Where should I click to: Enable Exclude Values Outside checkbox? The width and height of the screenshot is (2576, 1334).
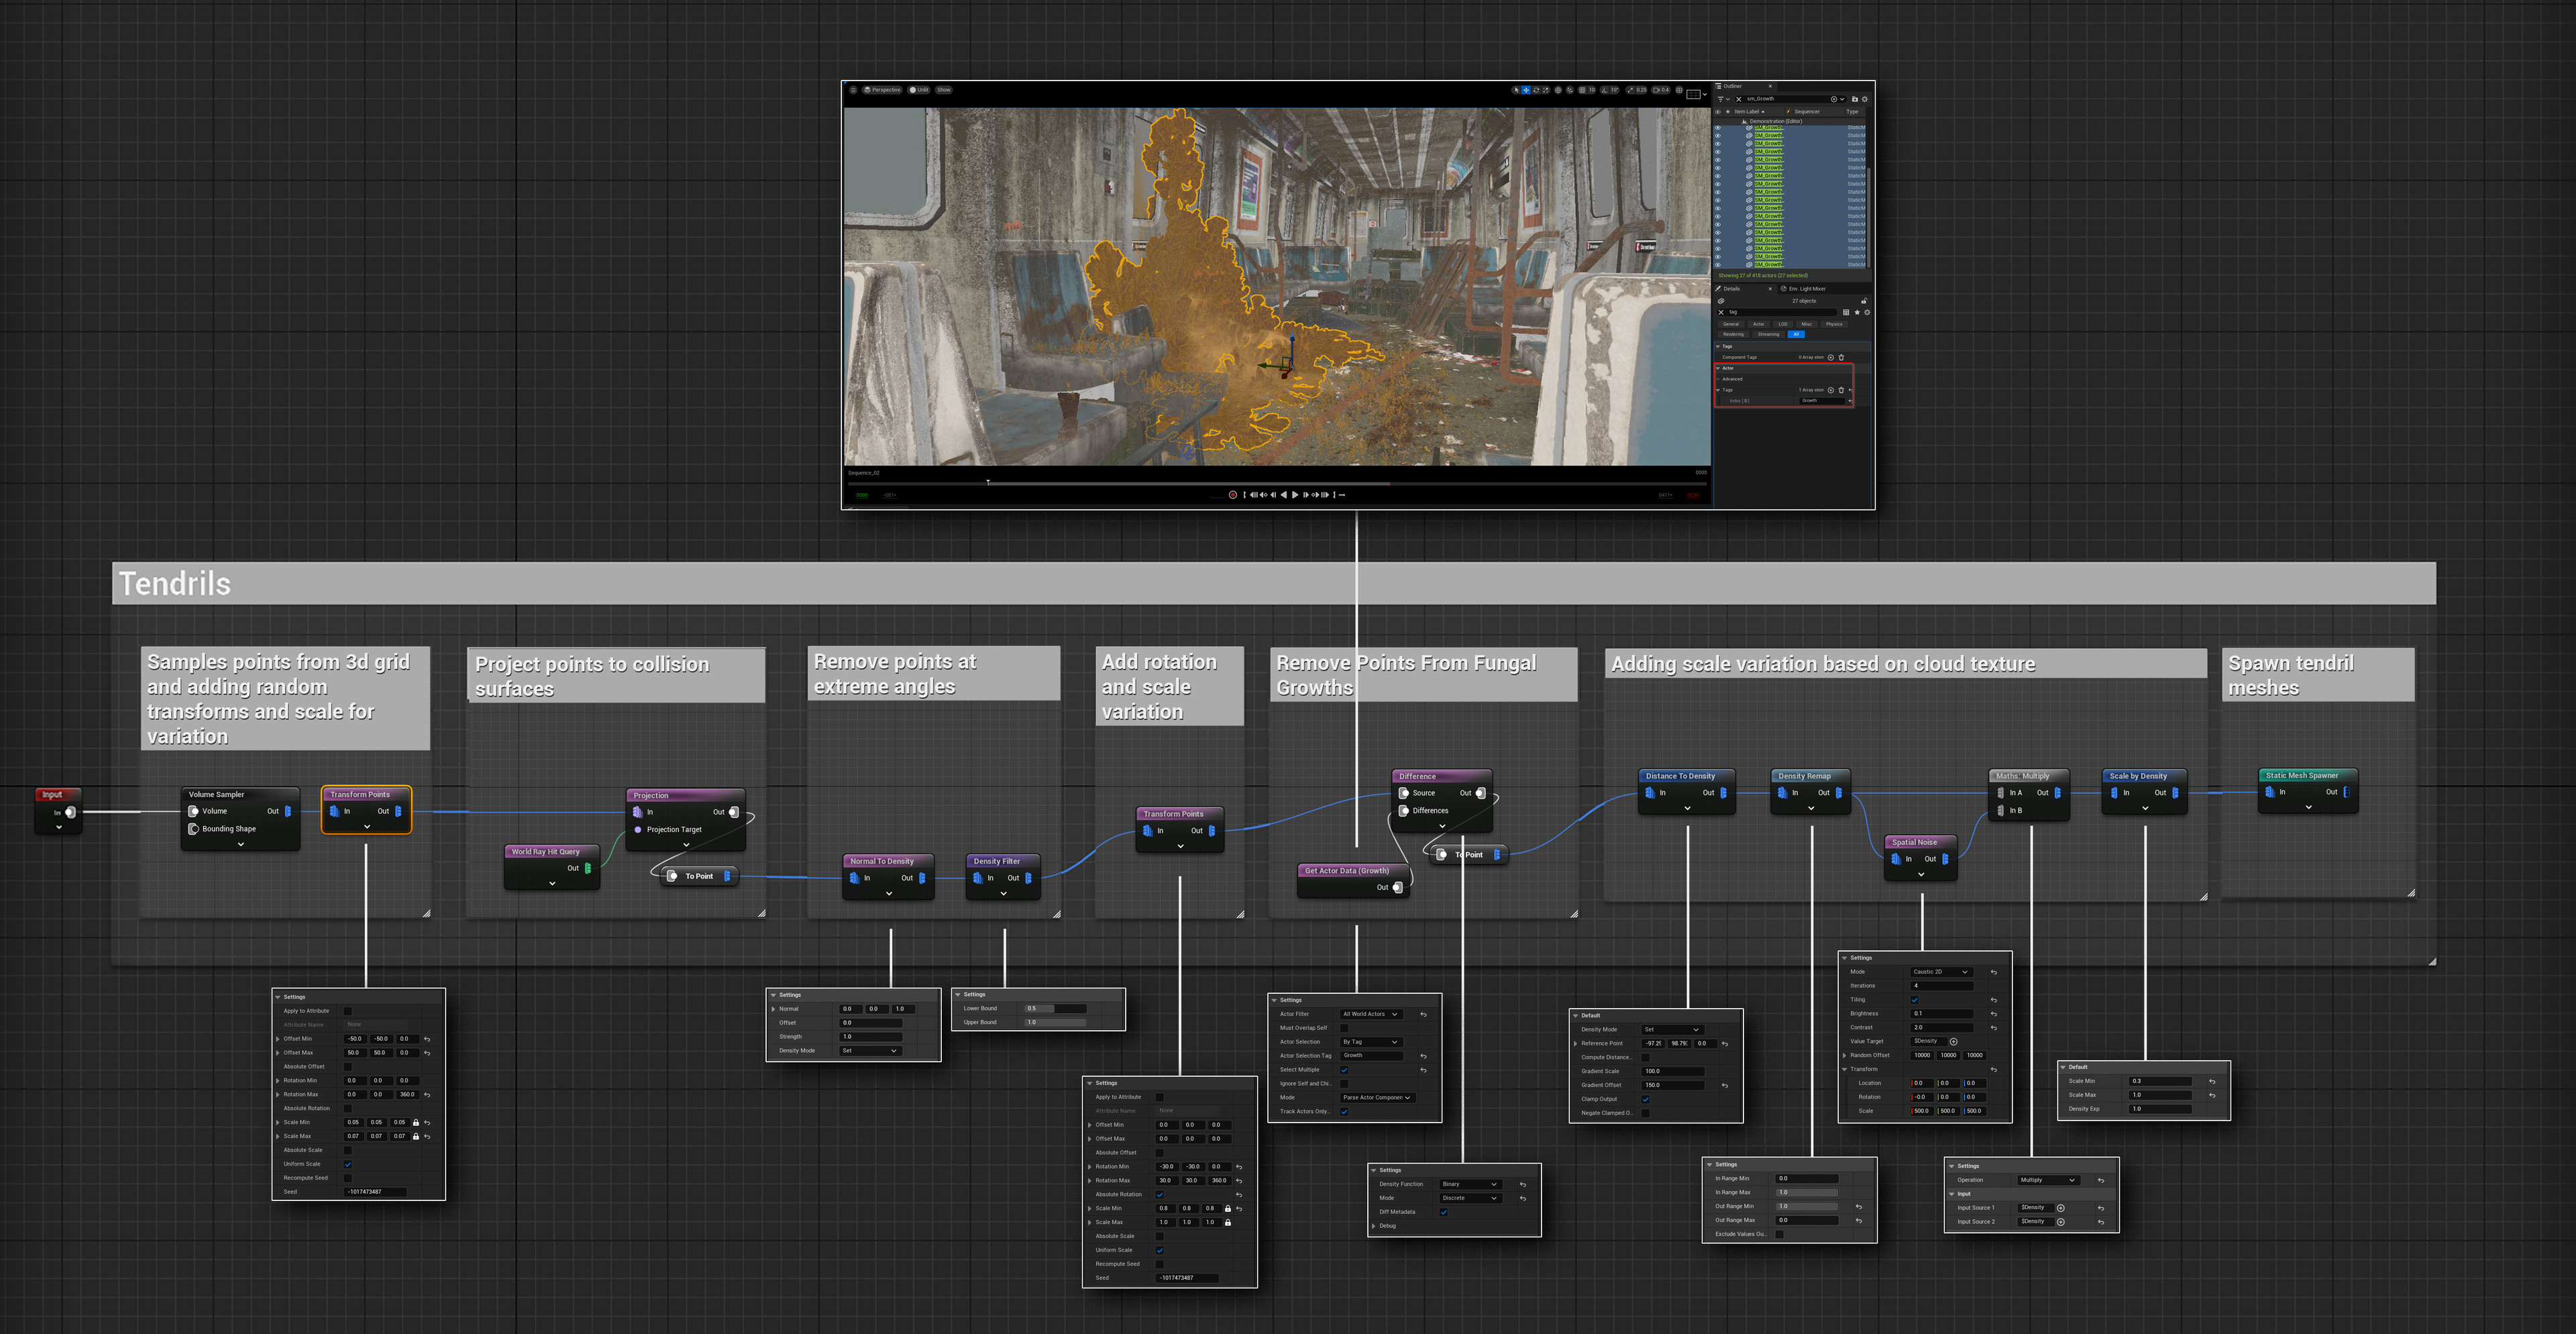[1780, 1234]
